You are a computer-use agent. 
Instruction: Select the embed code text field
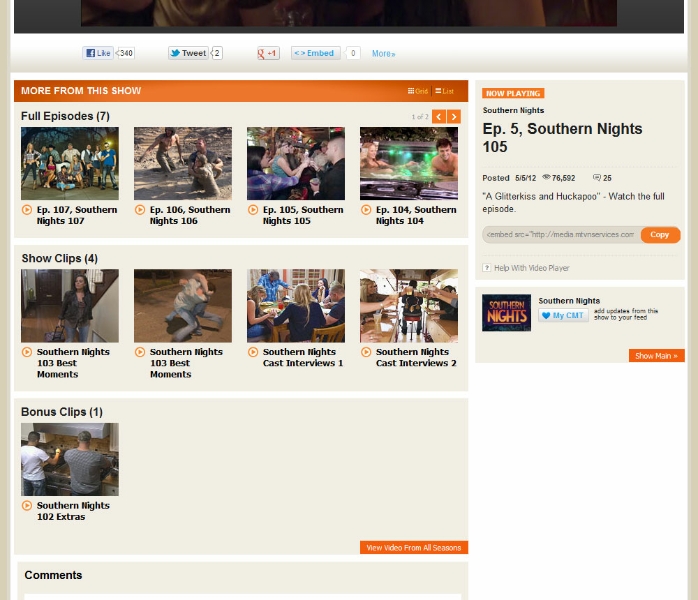(560, 235)
